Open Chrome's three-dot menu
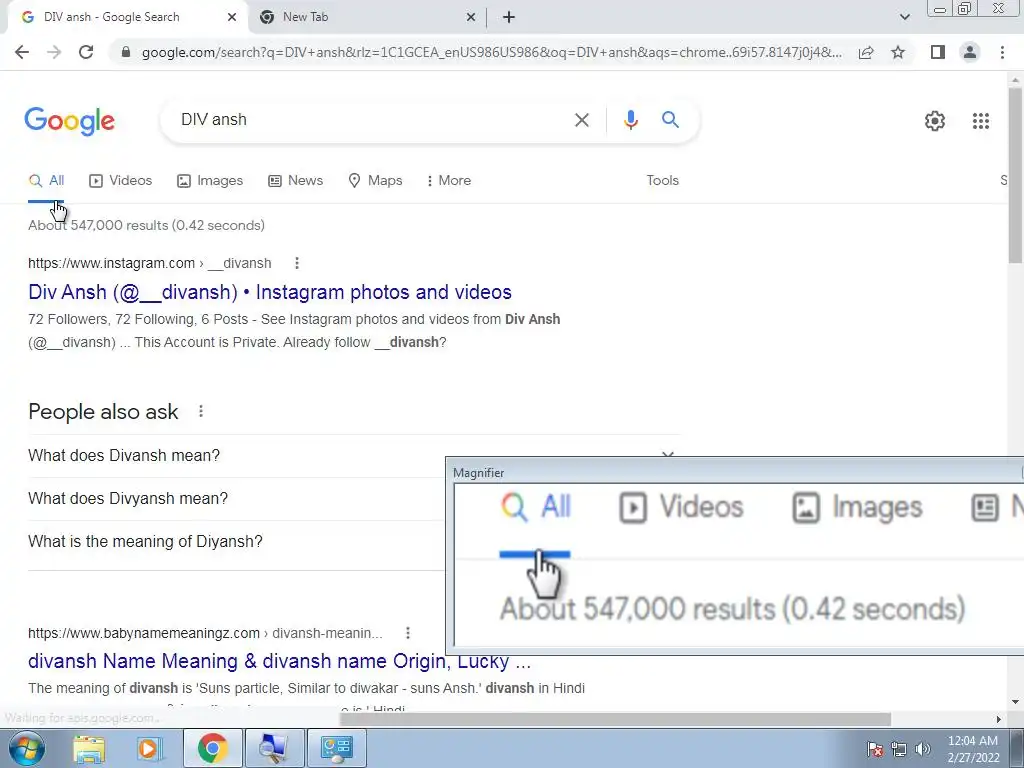Screen dimensions: 1024x768 click(1002, 52)
